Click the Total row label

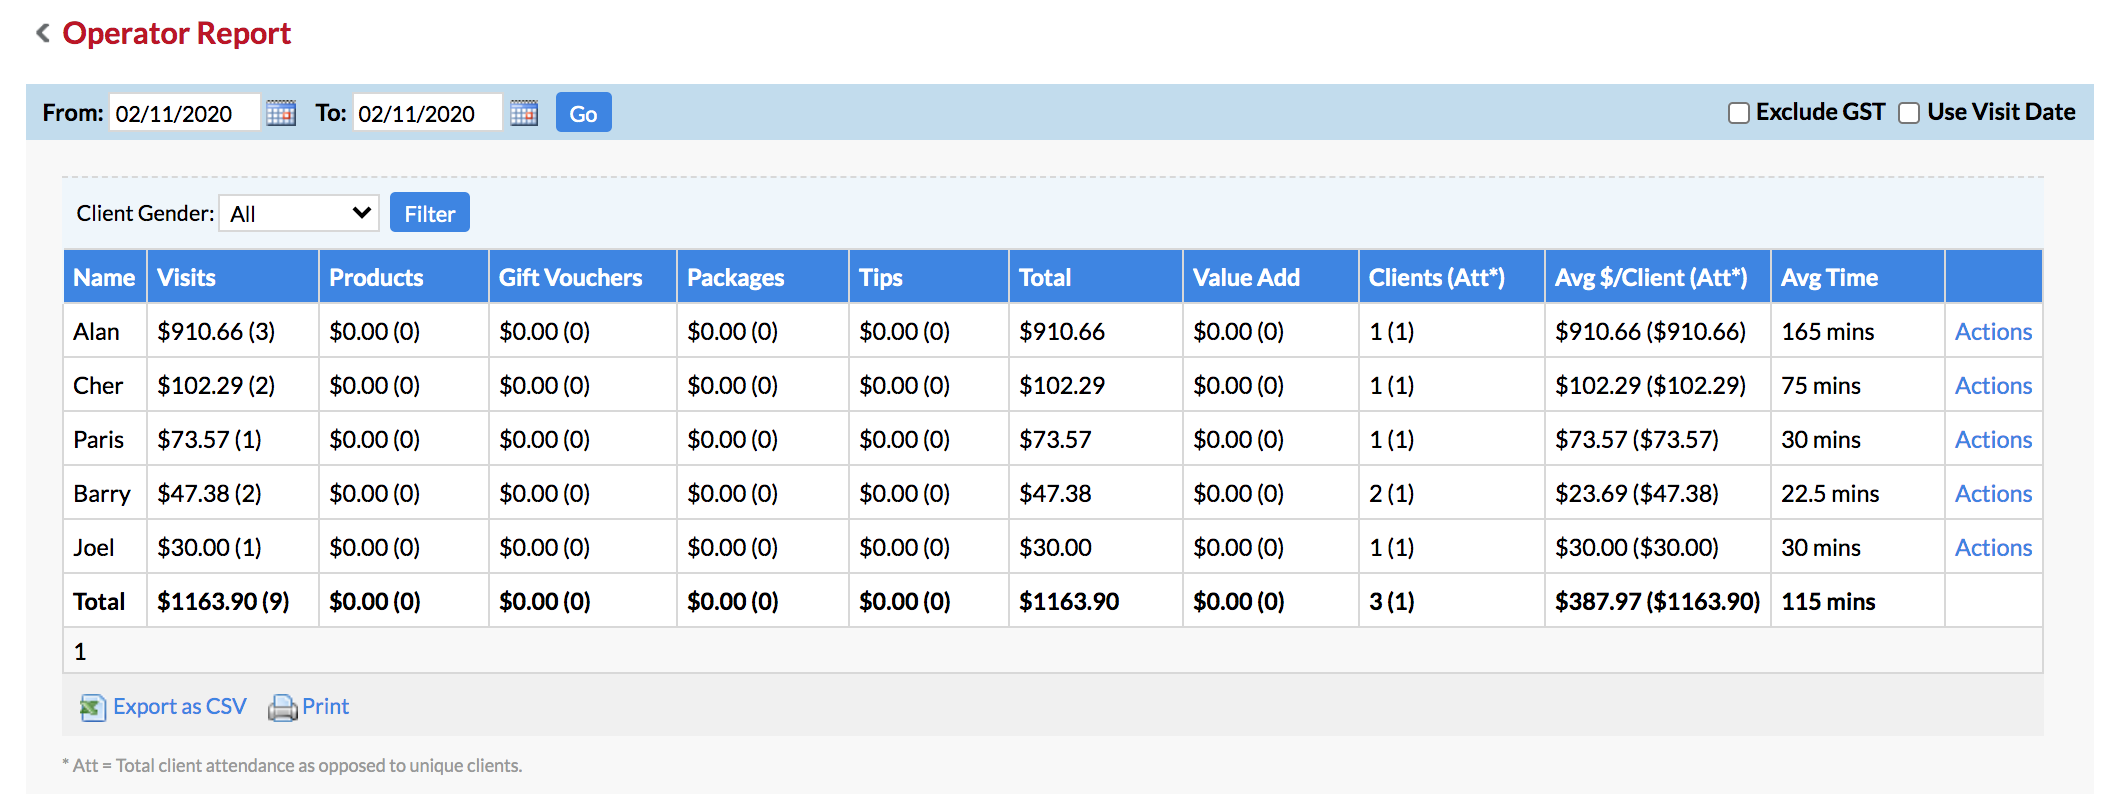tap(99, 602)
